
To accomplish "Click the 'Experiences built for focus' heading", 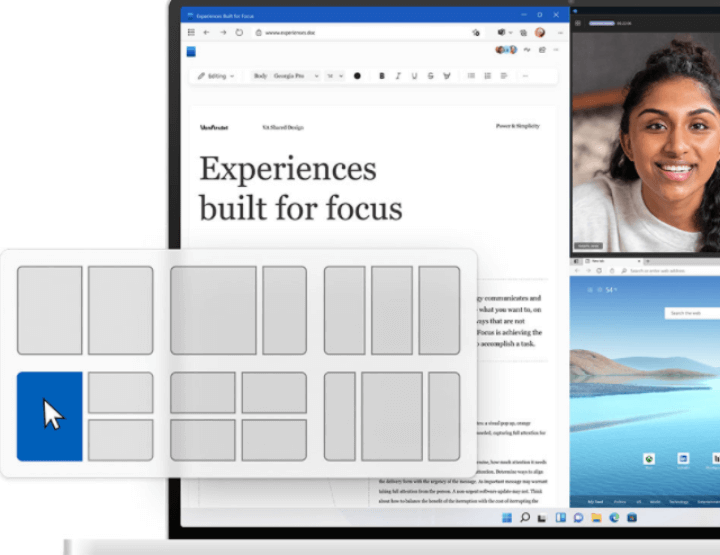I will click(x=301, y=188).
